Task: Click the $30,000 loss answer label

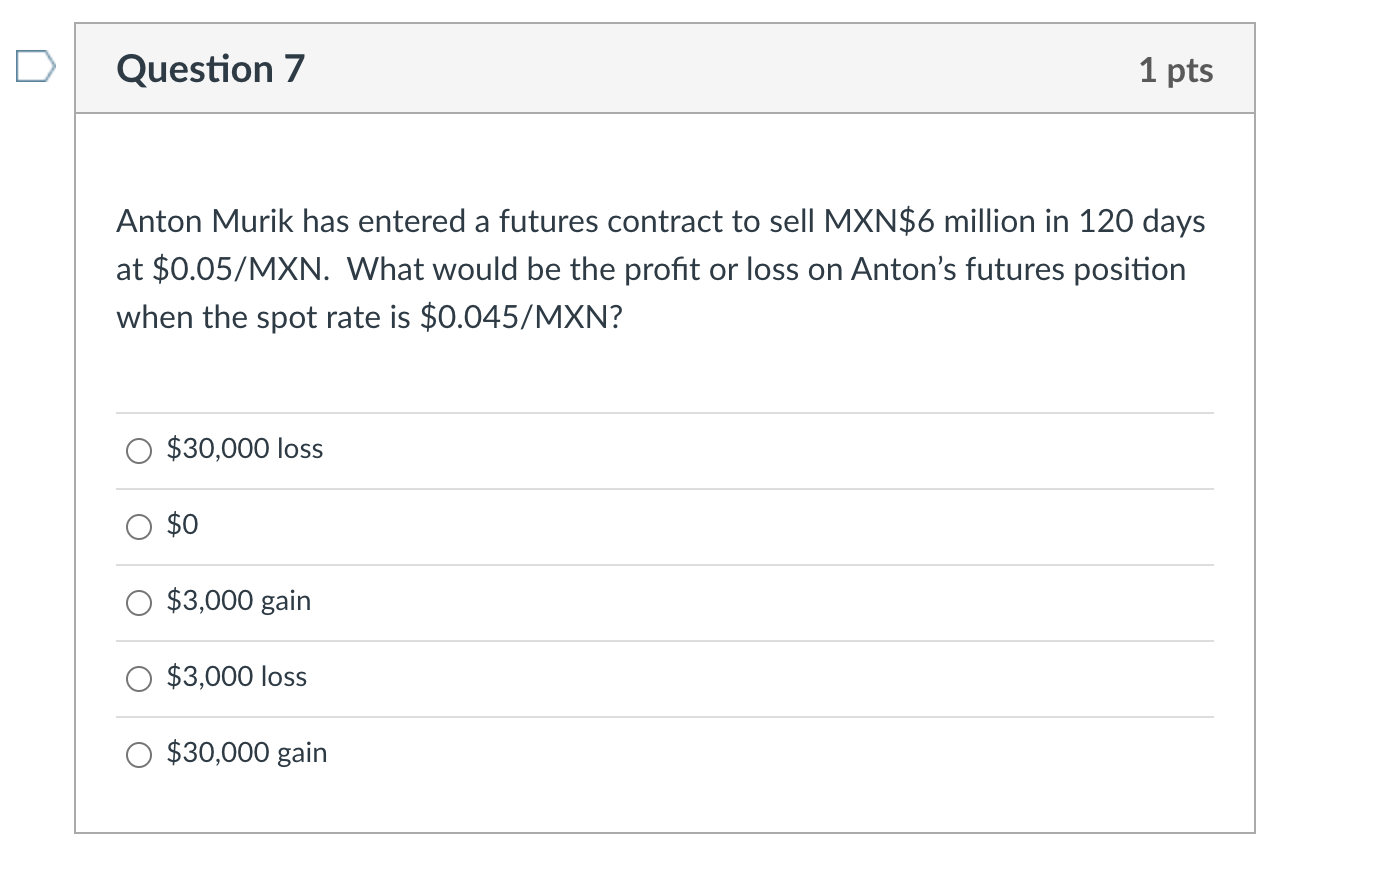Action: [x=244, y=450]
